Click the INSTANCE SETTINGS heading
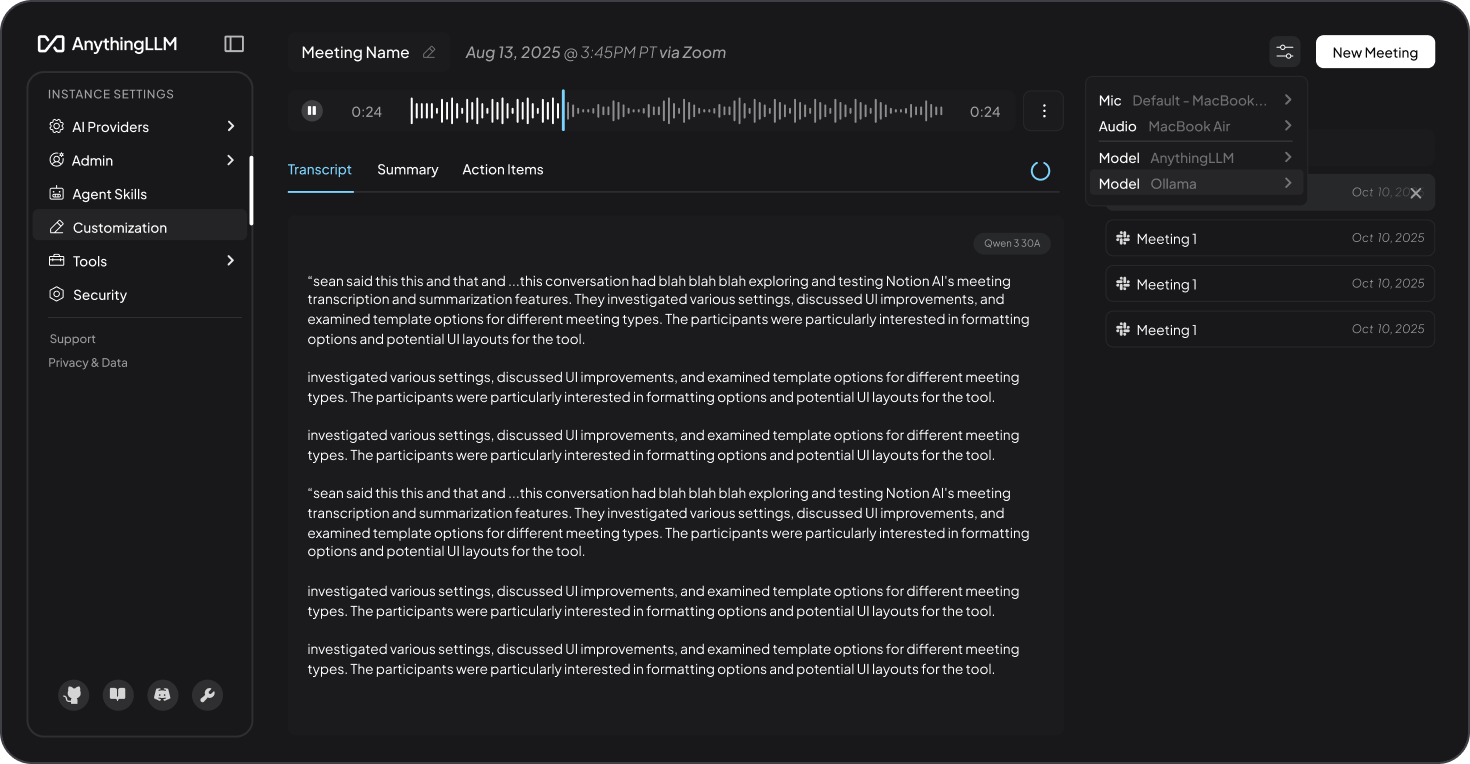This screenshot has width=1470, height=764. [111, 94]
